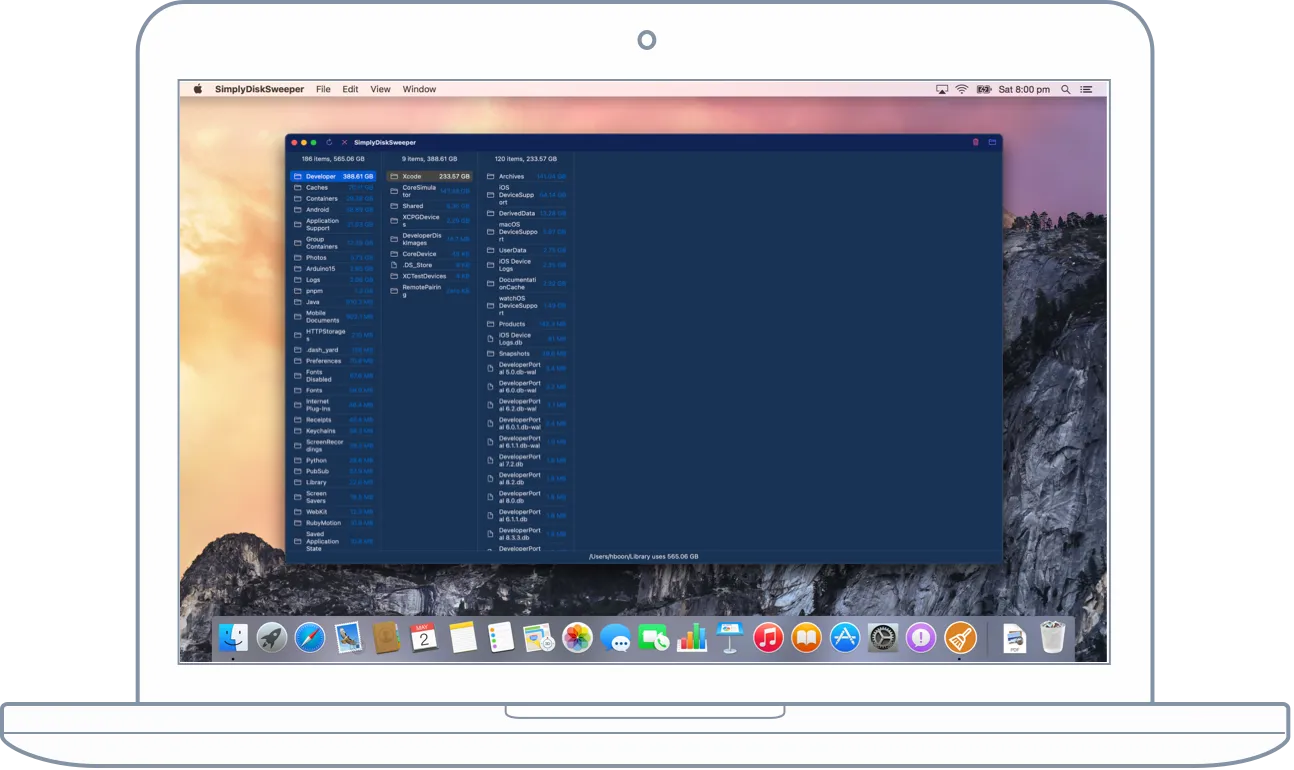Select the Application Support folder
The image size is (1294, 770).
click(x=333, y=225)
